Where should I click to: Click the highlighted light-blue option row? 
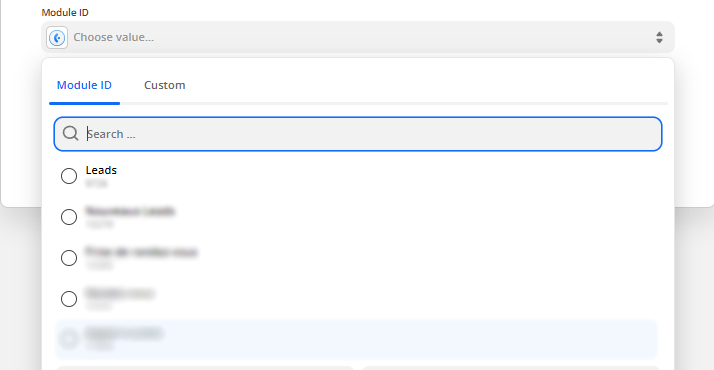tap(357, 340)
